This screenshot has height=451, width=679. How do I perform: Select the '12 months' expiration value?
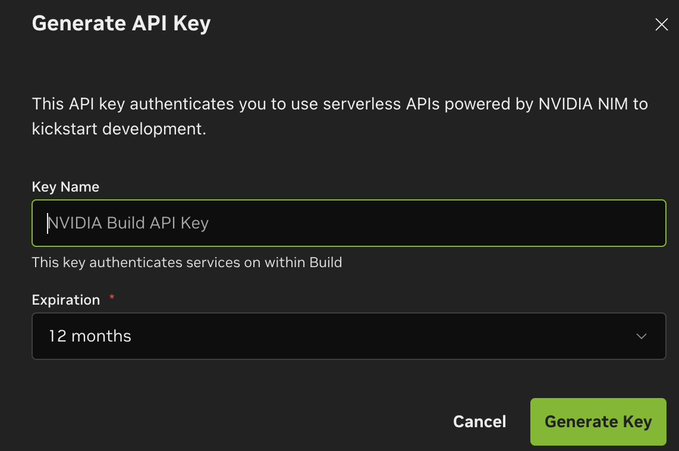pos(90,336)
